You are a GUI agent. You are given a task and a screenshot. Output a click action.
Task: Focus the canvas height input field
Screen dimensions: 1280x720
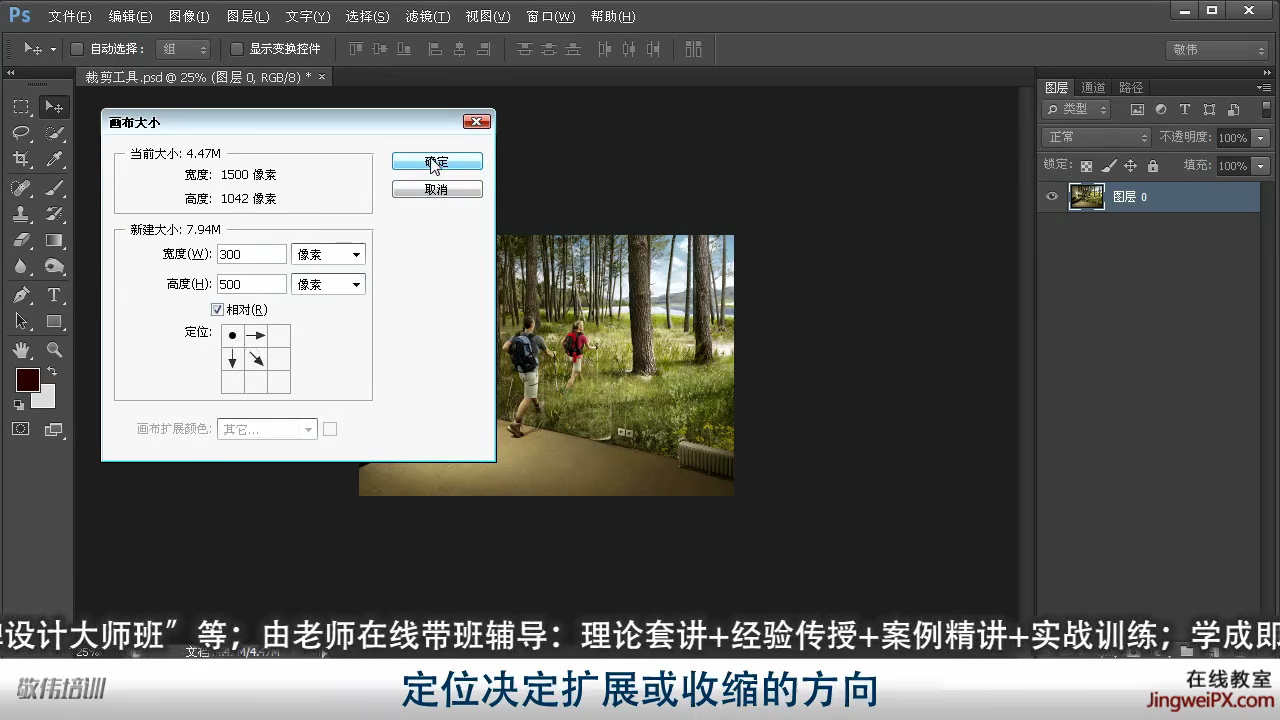[x=251, y=285]
